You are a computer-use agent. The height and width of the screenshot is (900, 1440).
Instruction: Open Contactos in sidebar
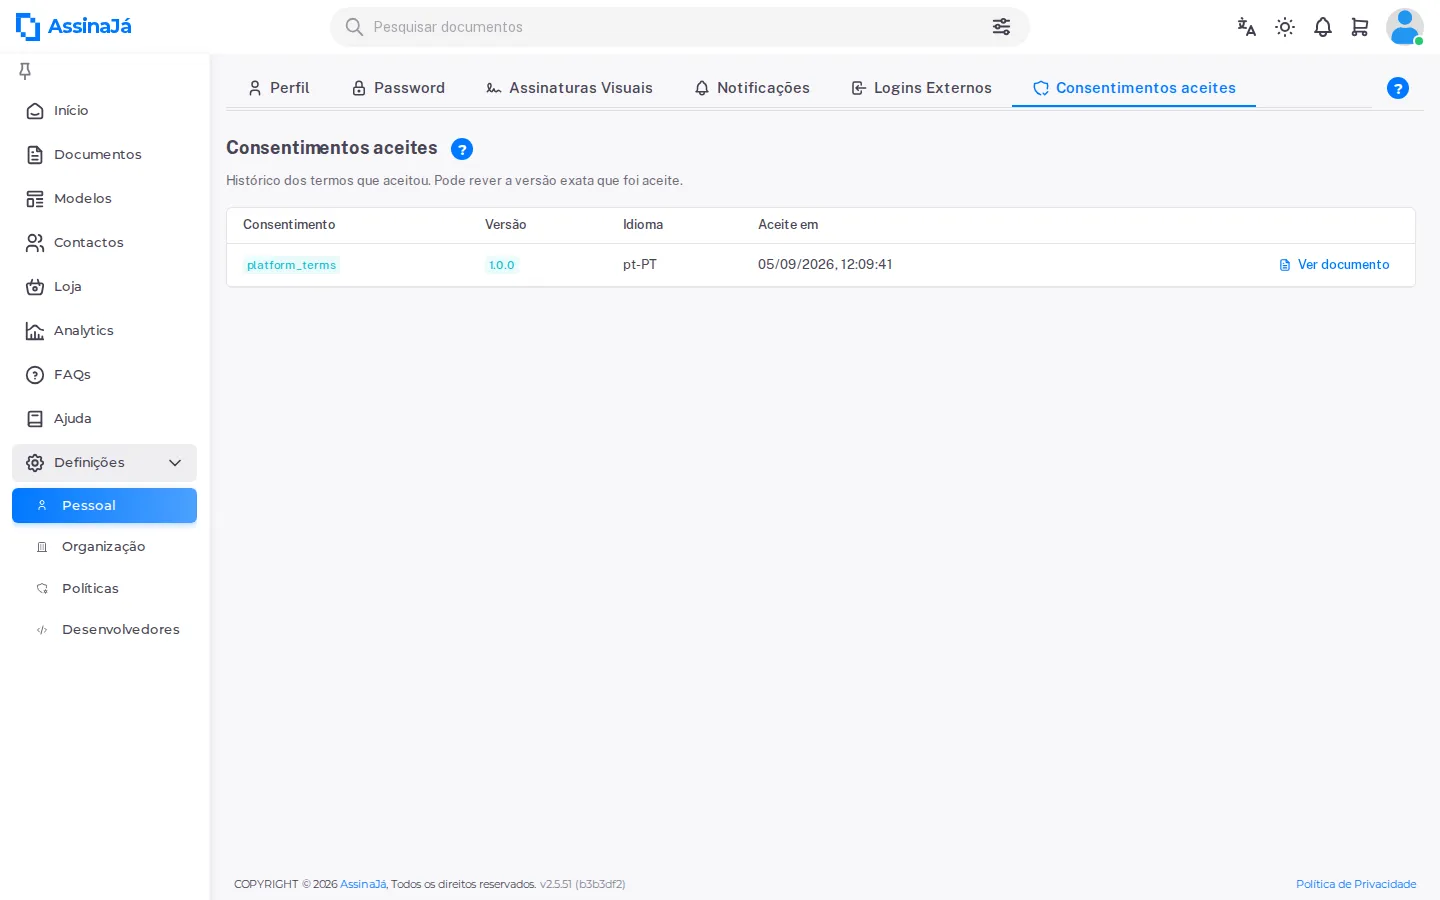(104, 243)
